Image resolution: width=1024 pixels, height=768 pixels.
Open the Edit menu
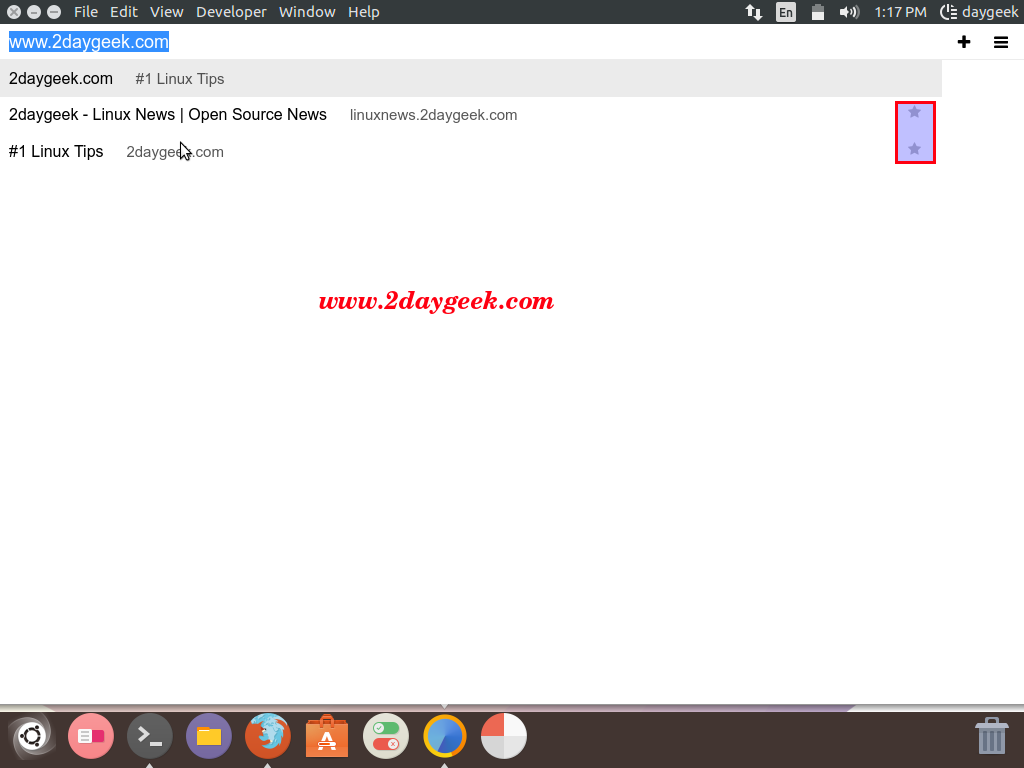[x=123, y=12]
